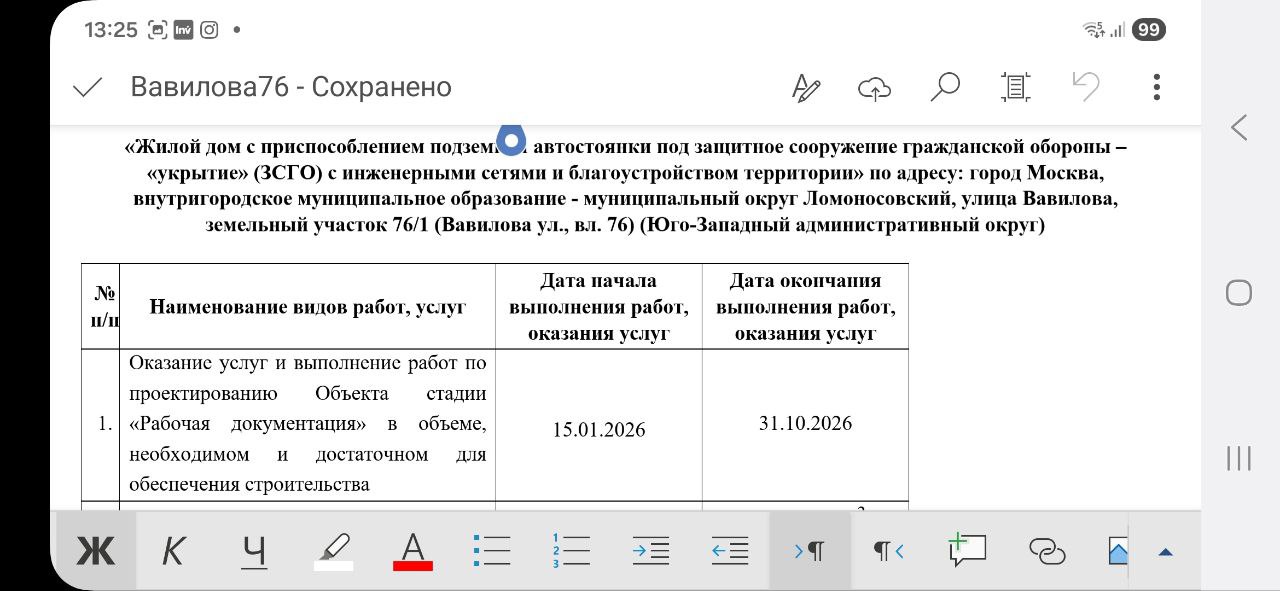Toggle italic К formatting

[174, 551]
